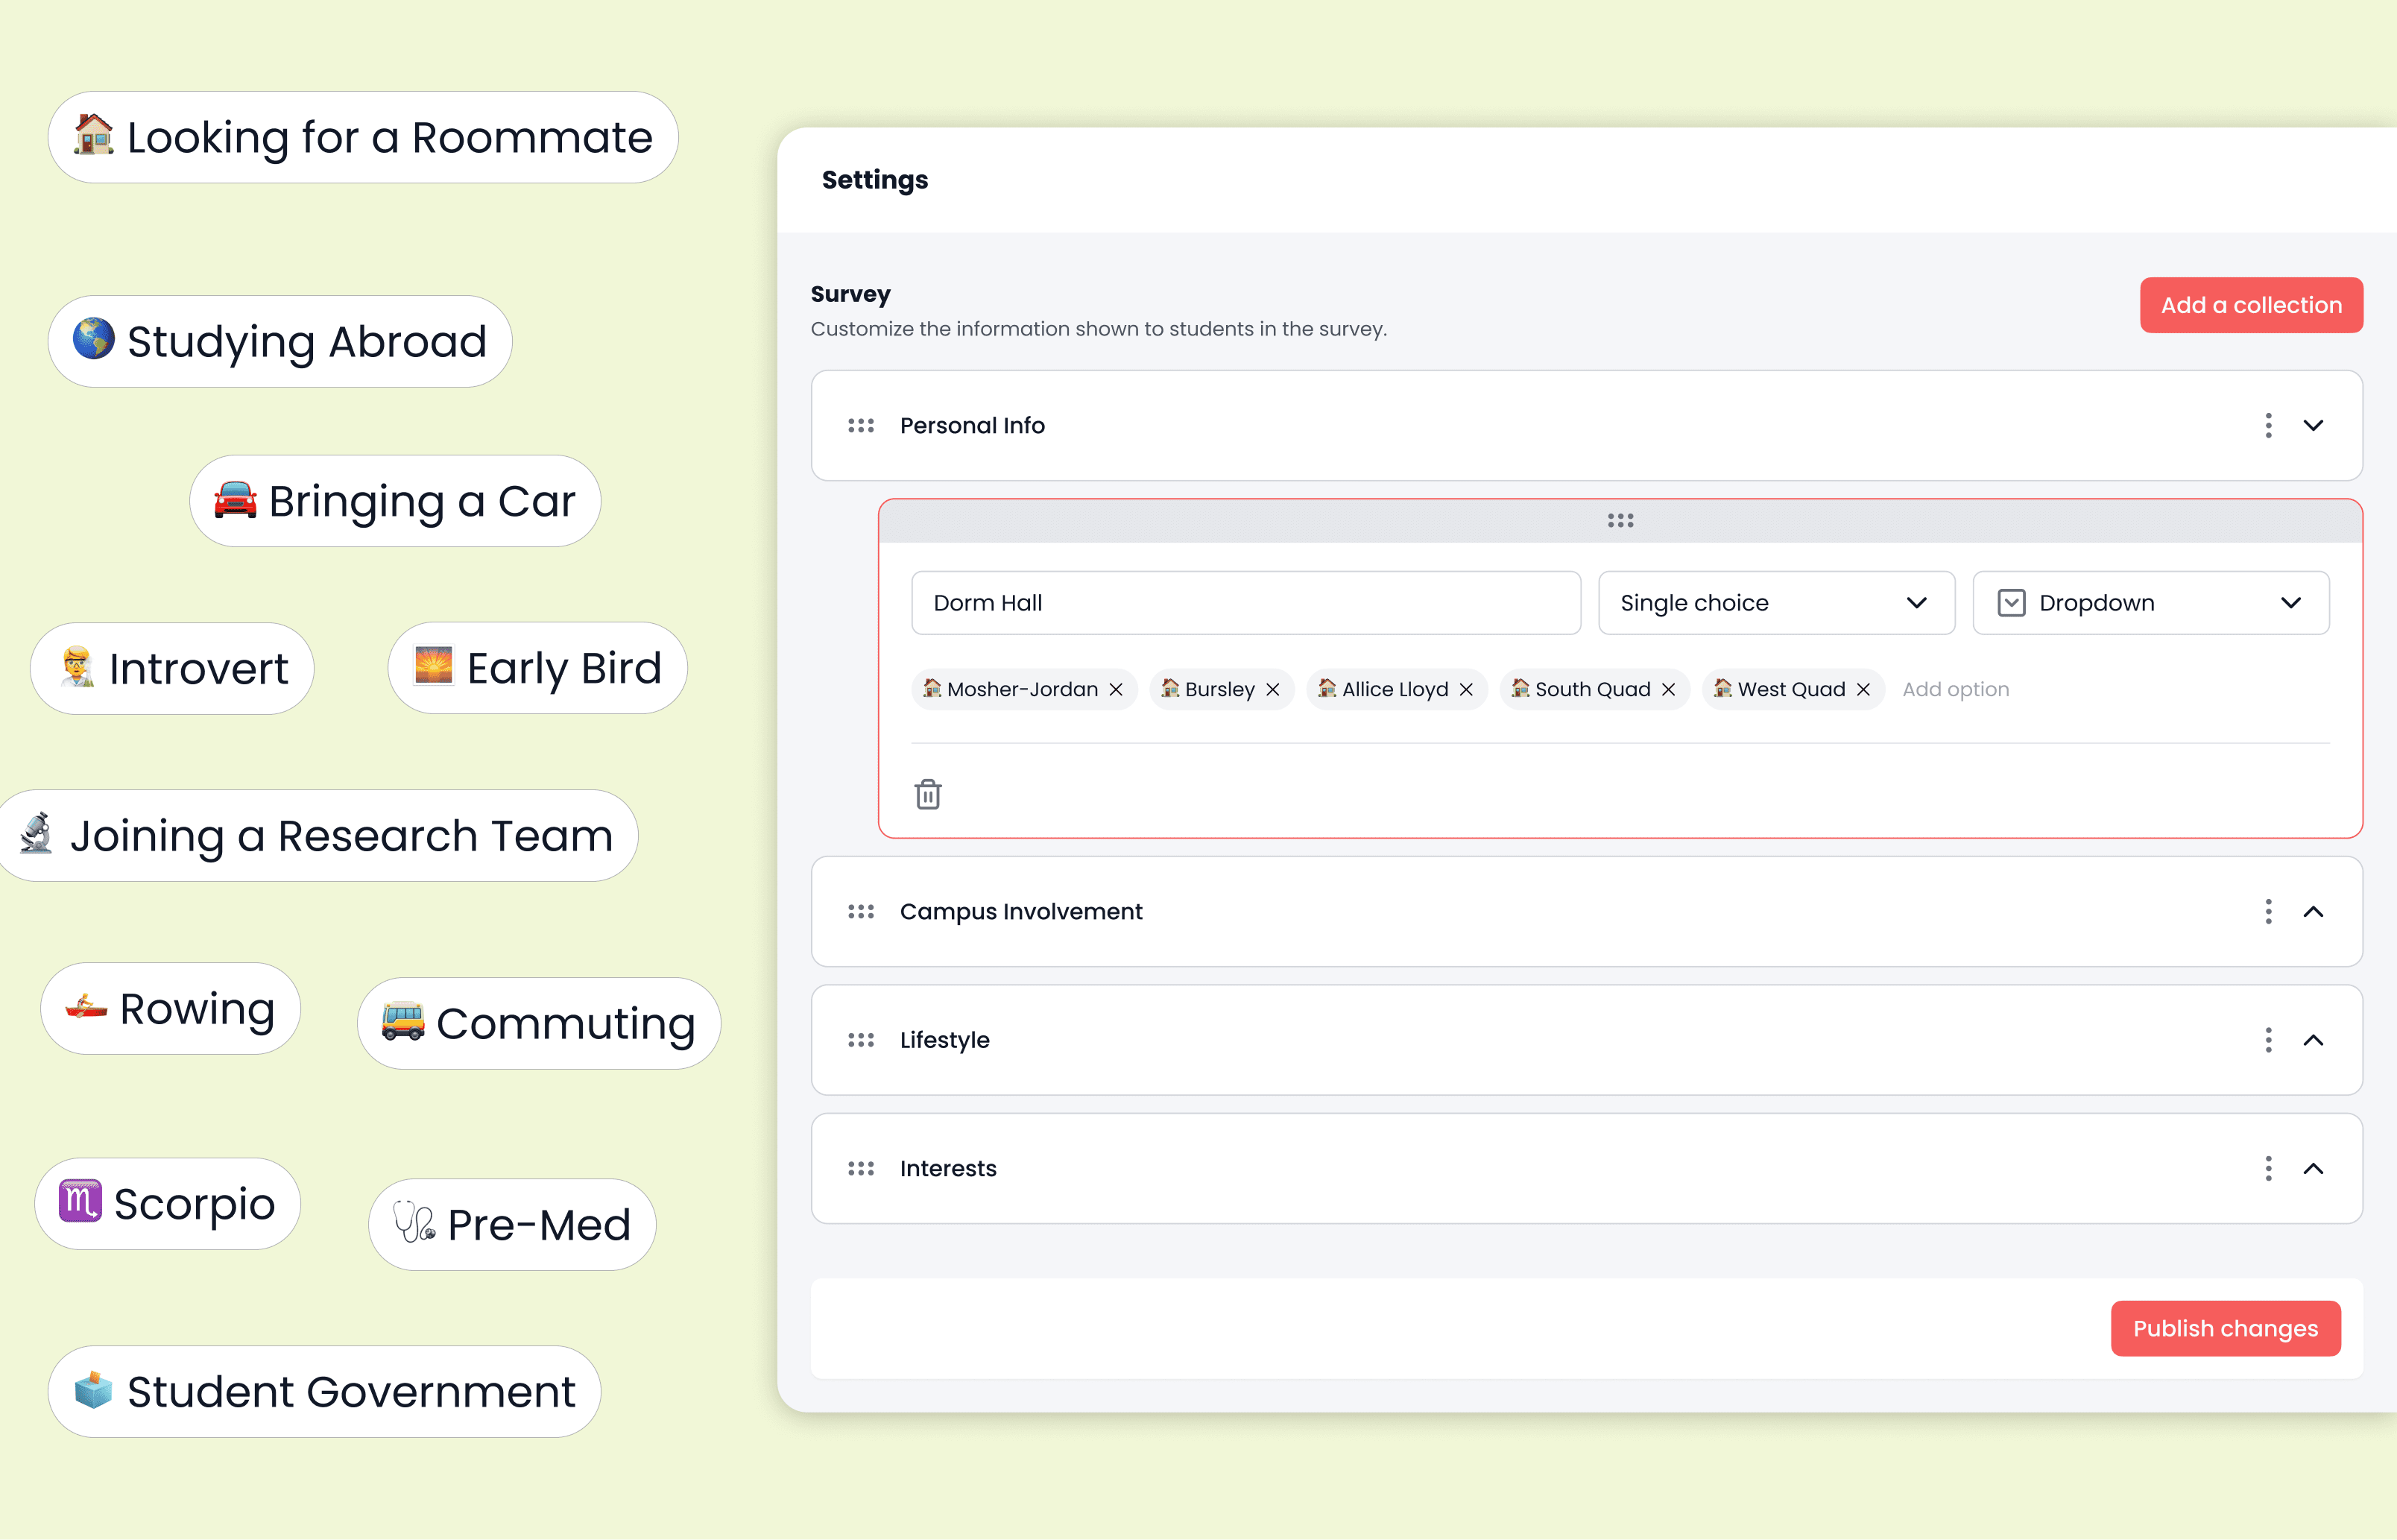Remove the Bursley option tag
This screenshot has width=2397, height=1540.
pyautogui.click(x=1272, y=690)
